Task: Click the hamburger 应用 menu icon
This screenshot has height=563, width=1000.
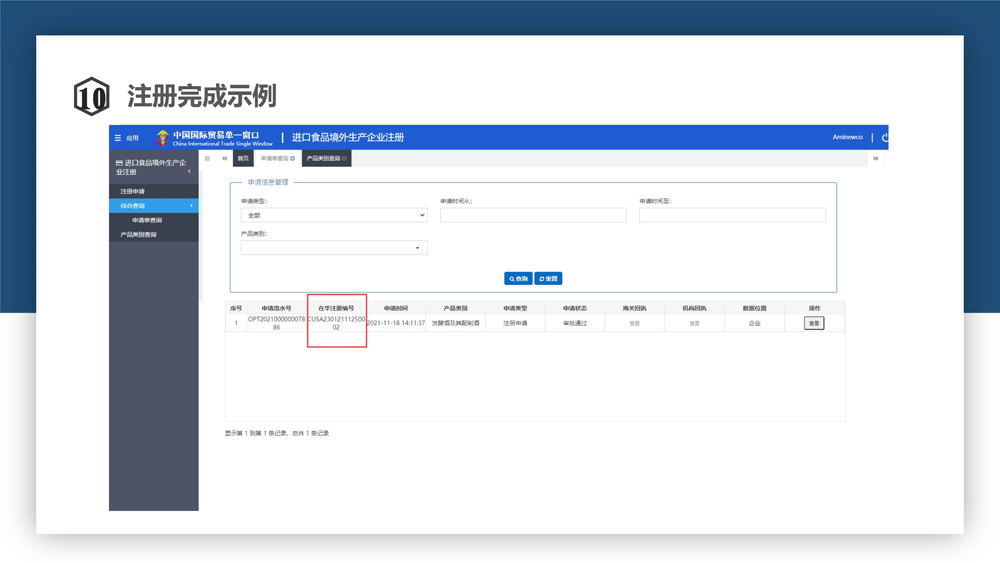Action: click(x=118, y=138)
